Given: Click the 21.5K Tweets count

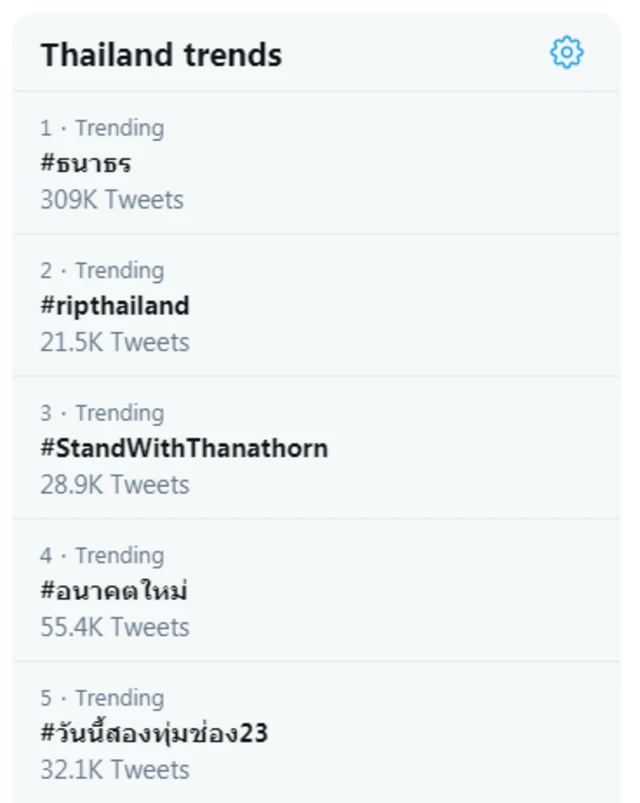Looking at the screenshot, I should coord(115,342).
